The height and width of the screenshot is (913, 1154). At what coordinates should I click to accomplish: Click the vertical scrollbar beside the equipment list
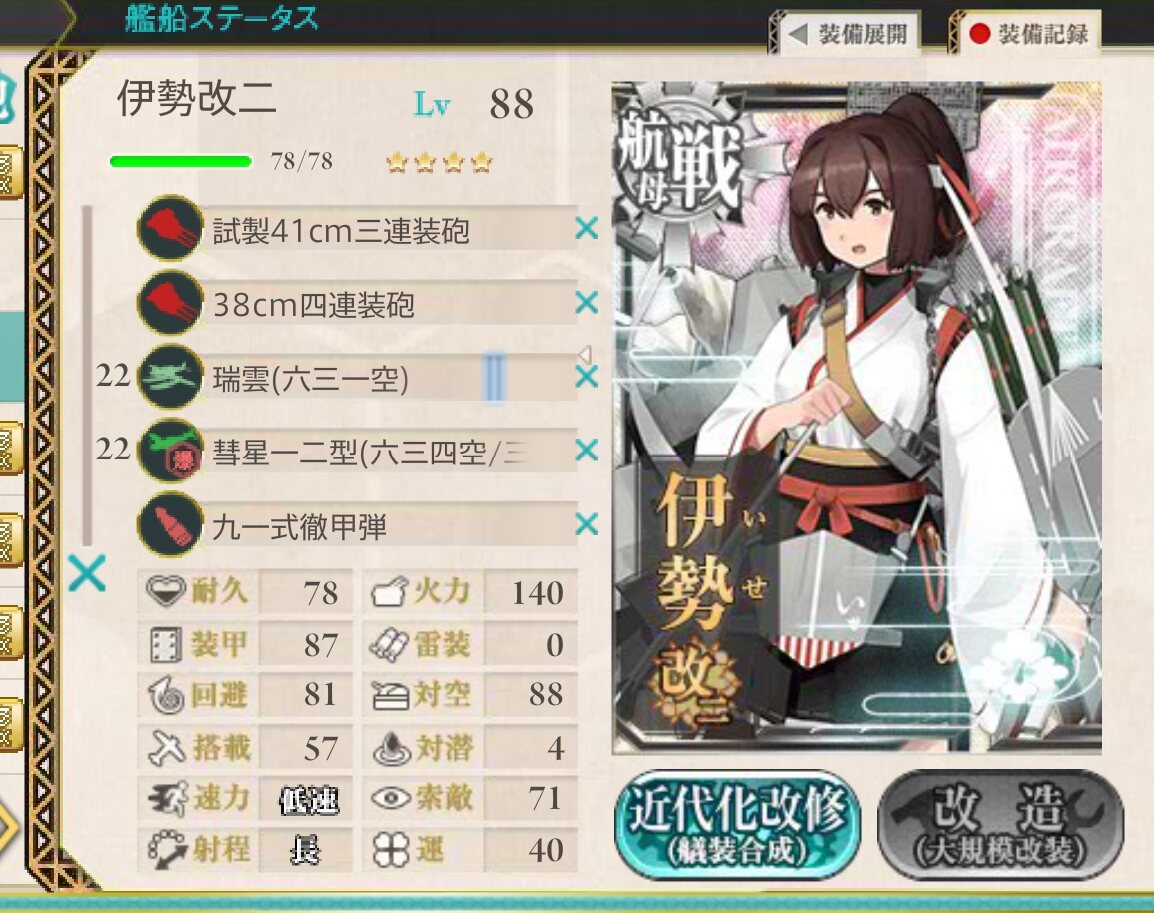[x=87, y=375]
